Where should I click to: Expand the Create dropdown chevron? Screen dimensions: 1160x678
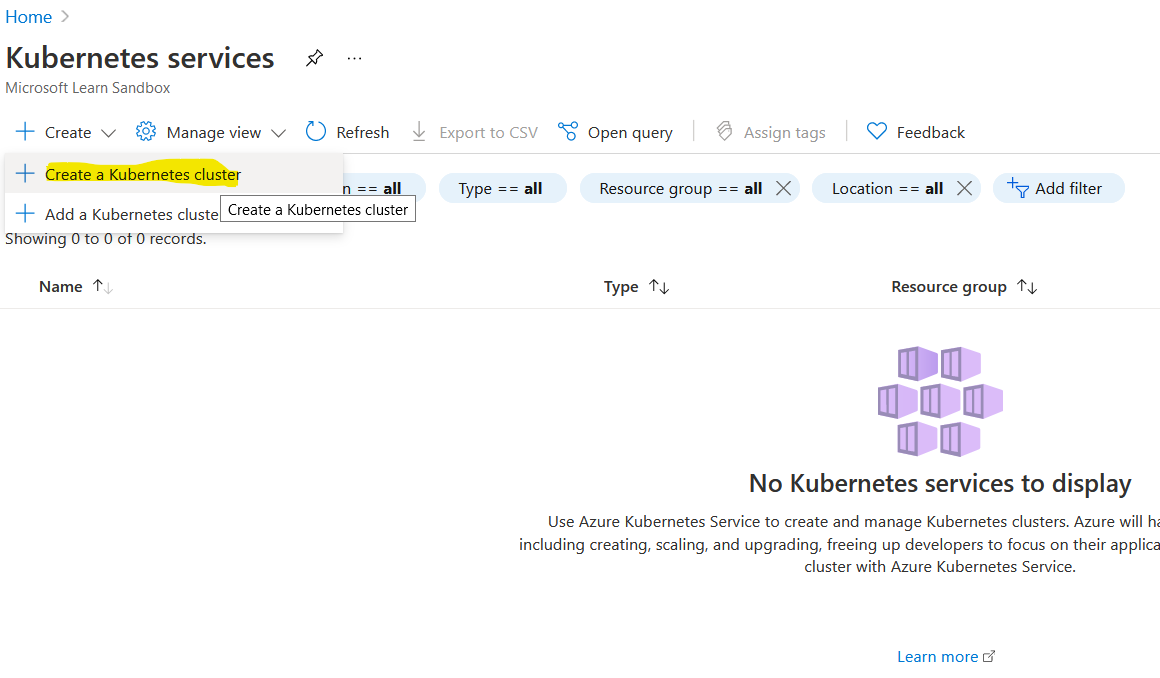(109, 133)
